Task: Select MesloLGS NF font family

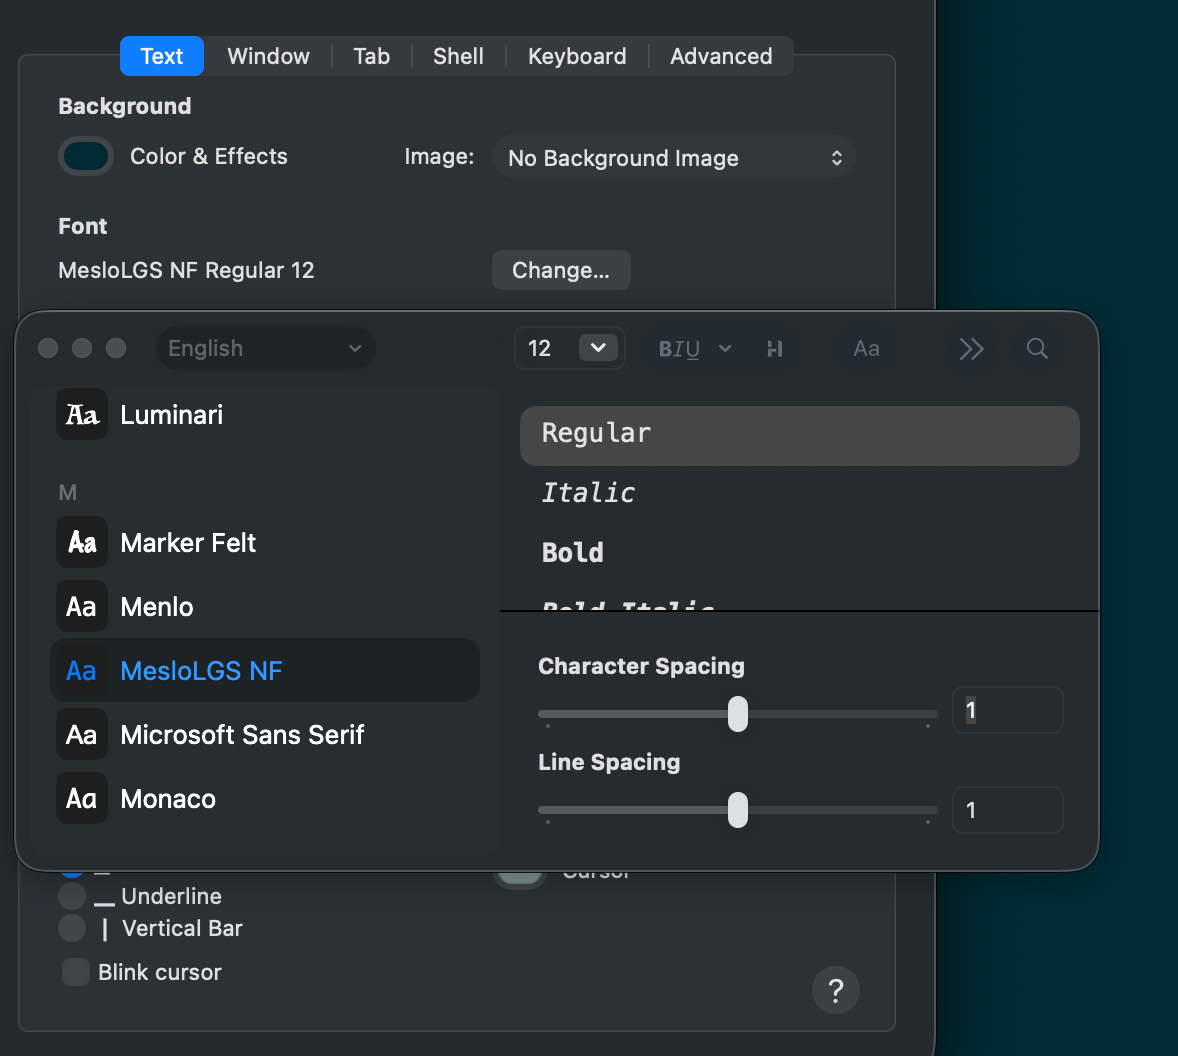Action: click(x=265, y=671)
